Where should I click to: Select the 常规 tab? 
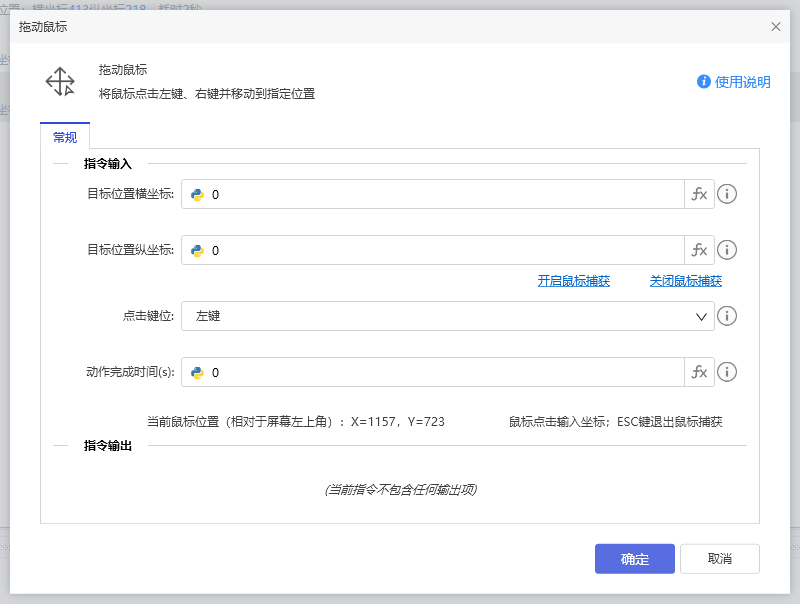point(65,137)
